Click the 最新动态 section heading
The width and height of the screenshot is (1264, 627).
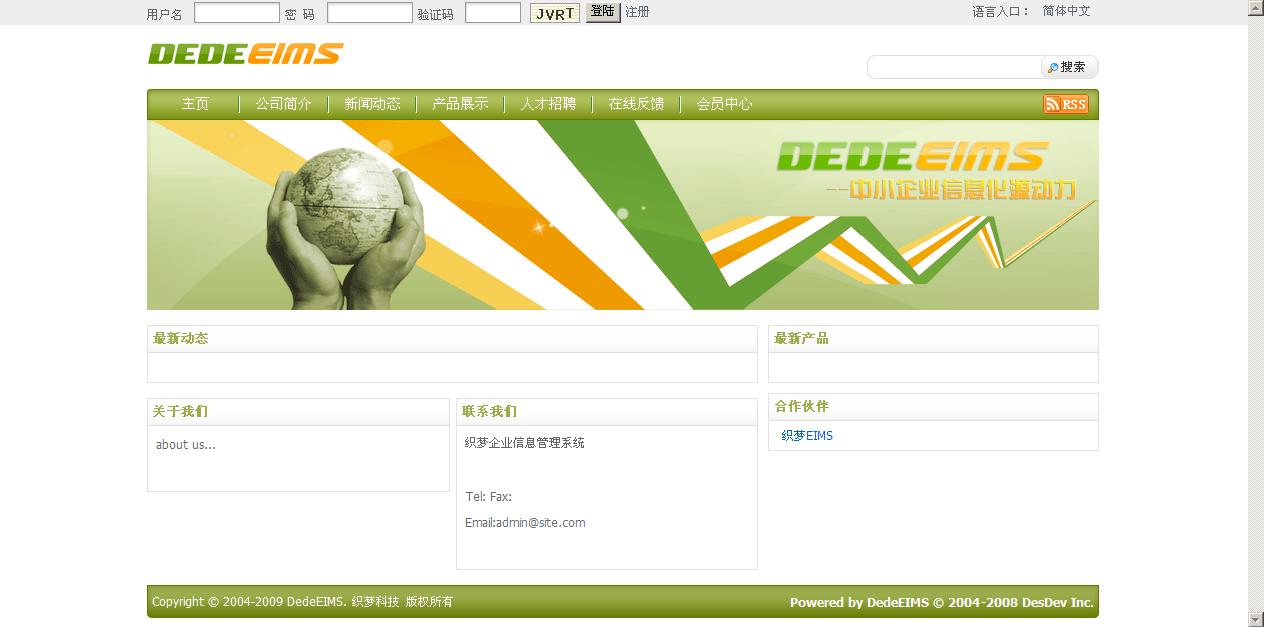181,339
